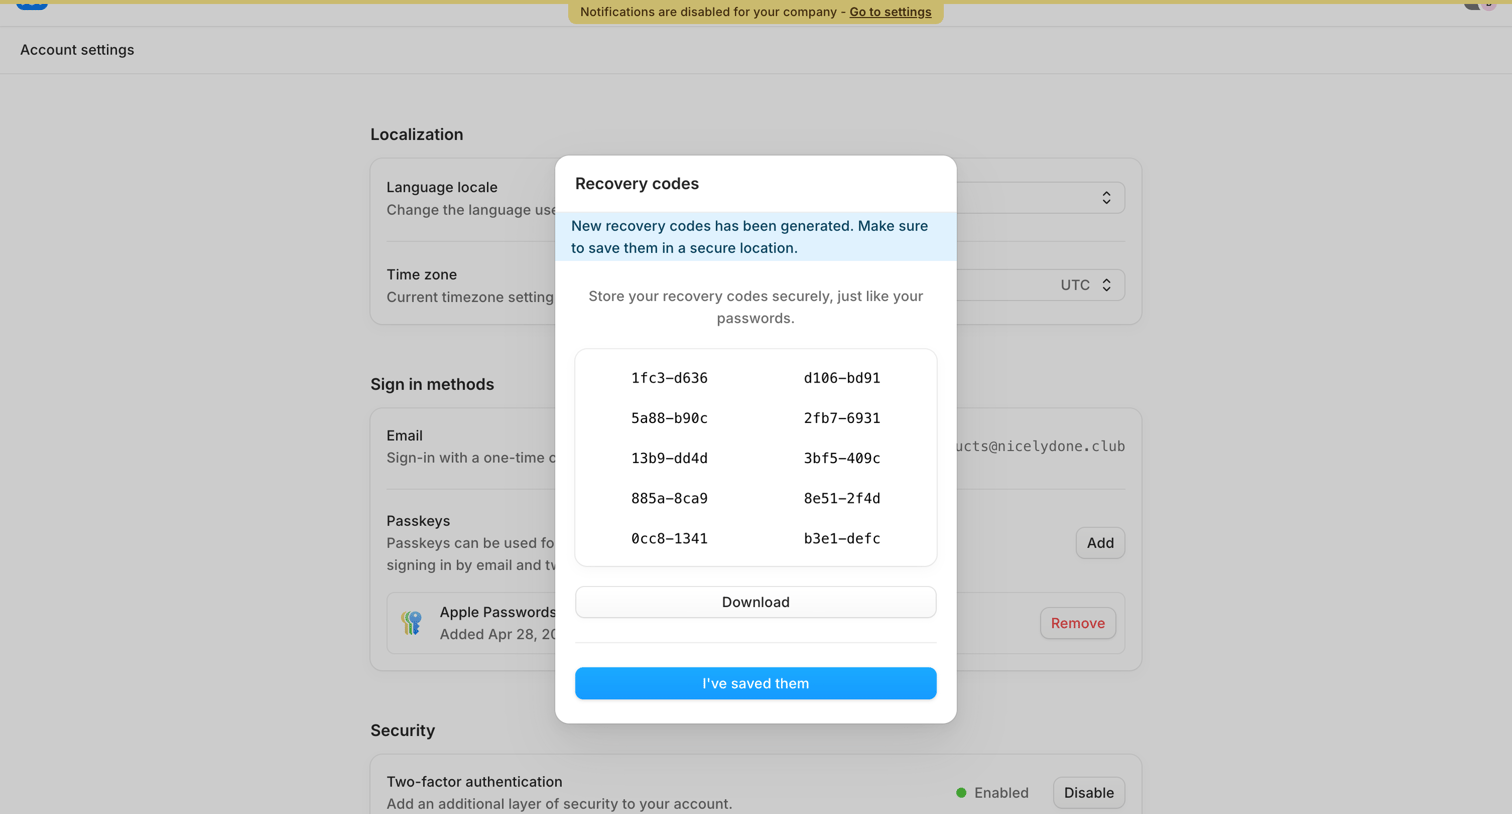
Task: Click the "Enabled" status text
Action: 1001,793
